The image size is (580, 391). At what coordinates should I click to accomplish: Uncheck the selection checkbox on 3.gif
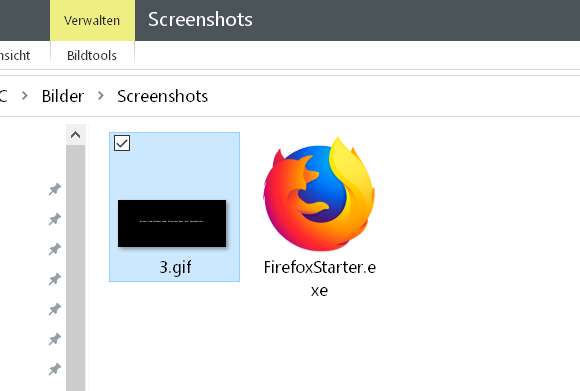pos(122,143)
